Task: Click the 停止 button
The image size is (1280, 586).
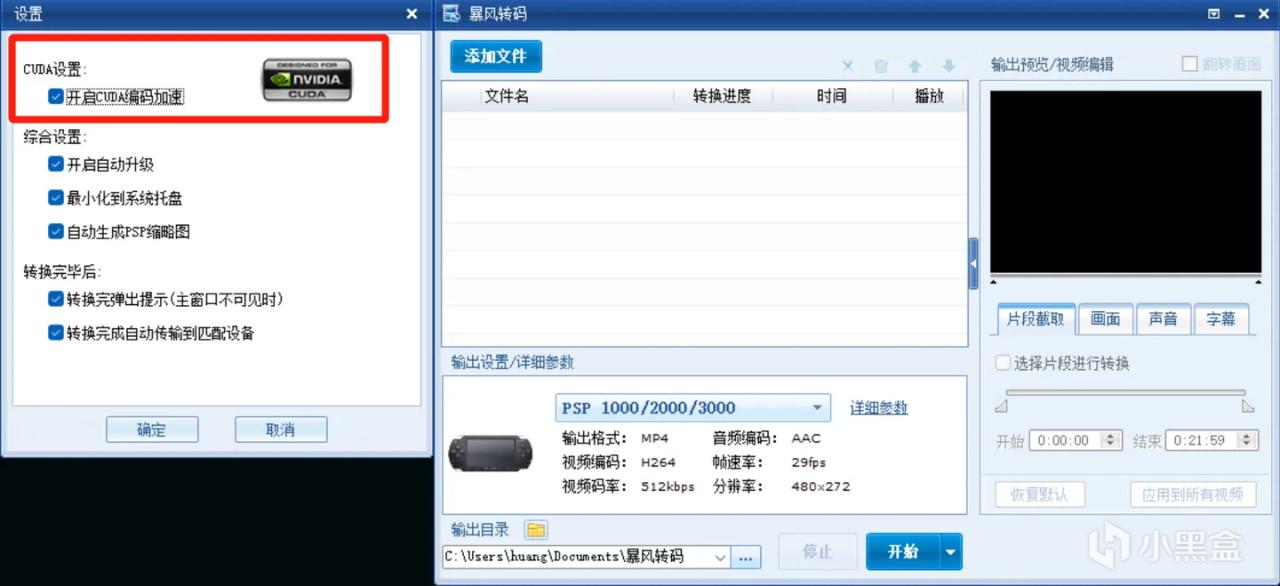Action: coord(818,551)
